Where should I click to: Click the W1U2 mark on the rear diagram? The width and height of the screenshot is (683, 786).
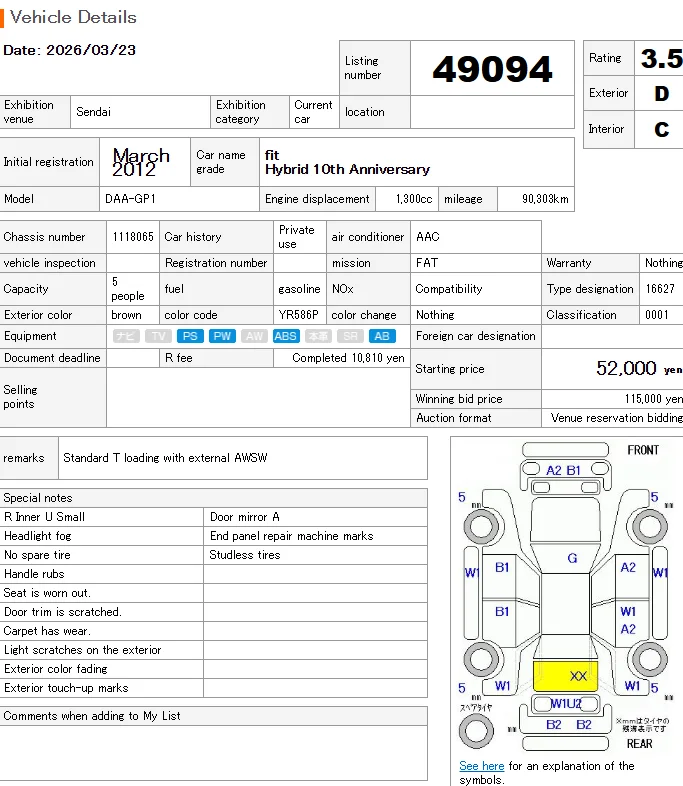pyautogui.click(x=566, y=703)
